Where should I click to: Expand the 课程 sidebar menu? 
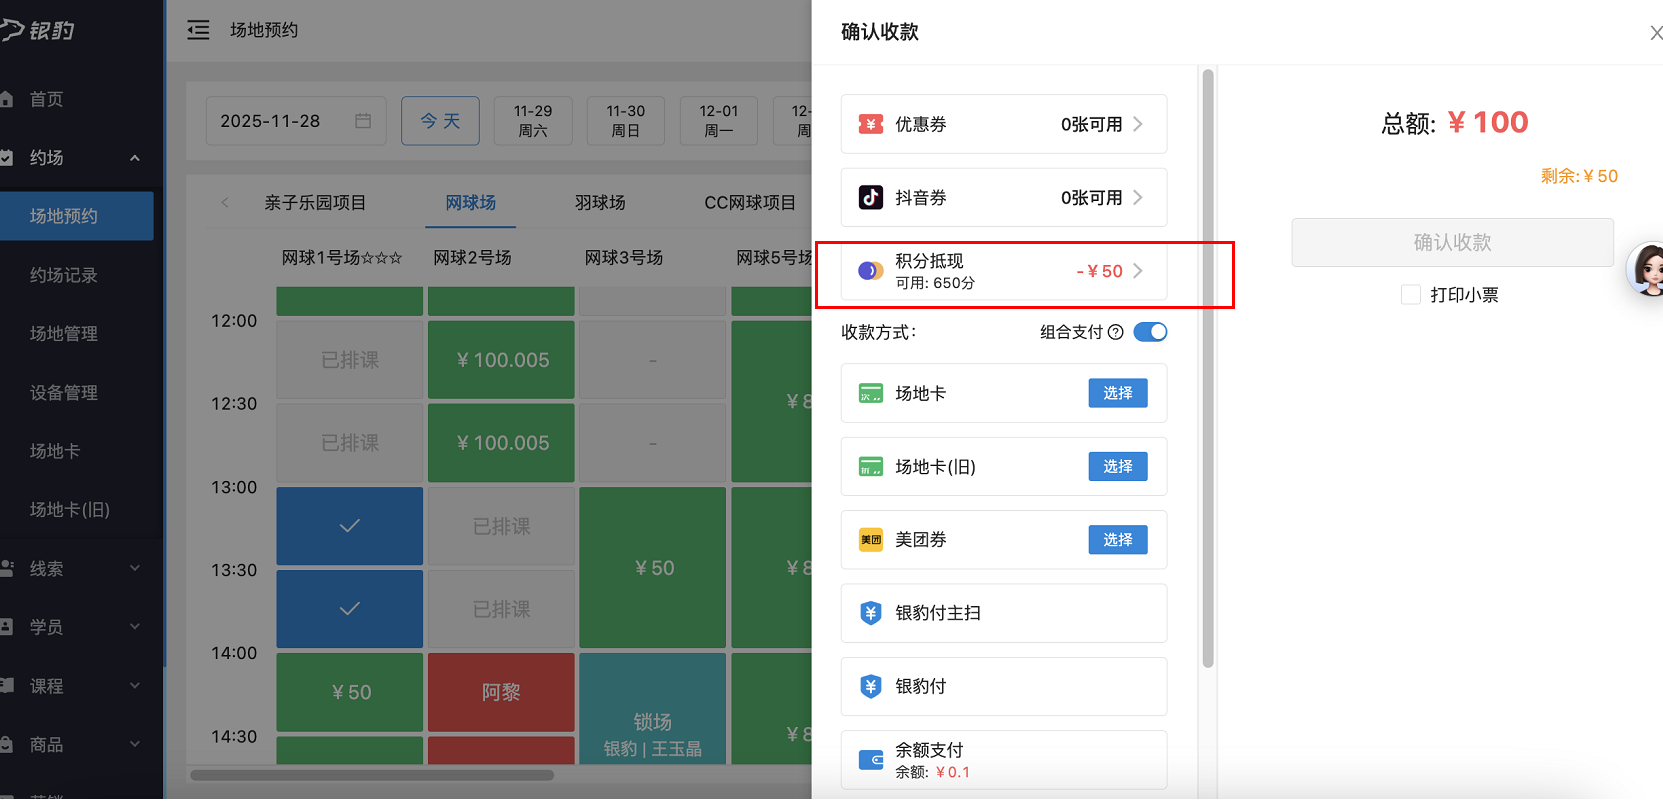[x=135, y=686]
